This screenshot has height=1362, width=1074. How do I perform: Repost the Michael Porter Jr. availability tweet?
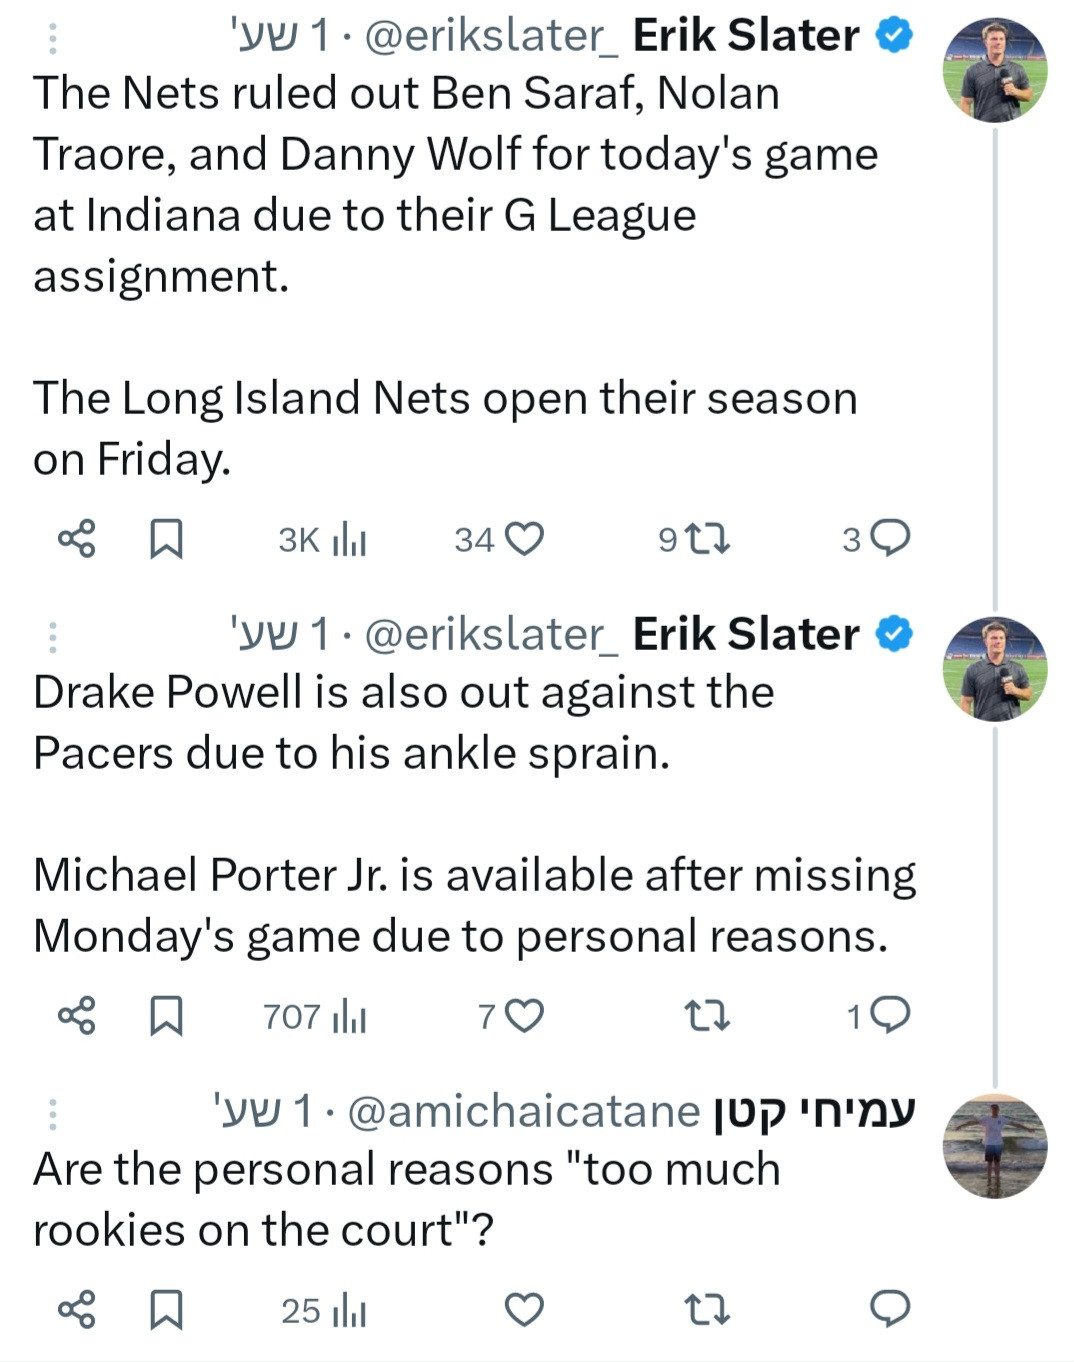point(707,1016)
